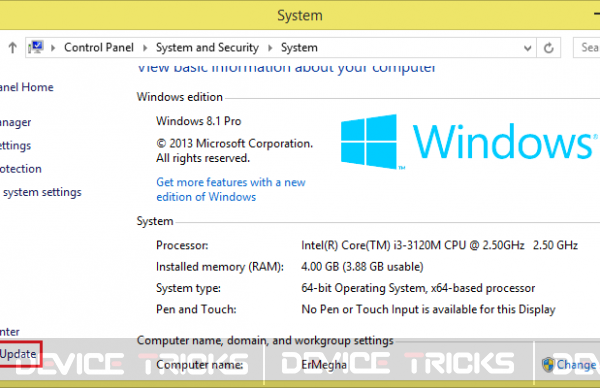Open Remote settings link in sidebar
Image resolution: width=600 pixels, height=388 pixels.
[x=15, y=146]
